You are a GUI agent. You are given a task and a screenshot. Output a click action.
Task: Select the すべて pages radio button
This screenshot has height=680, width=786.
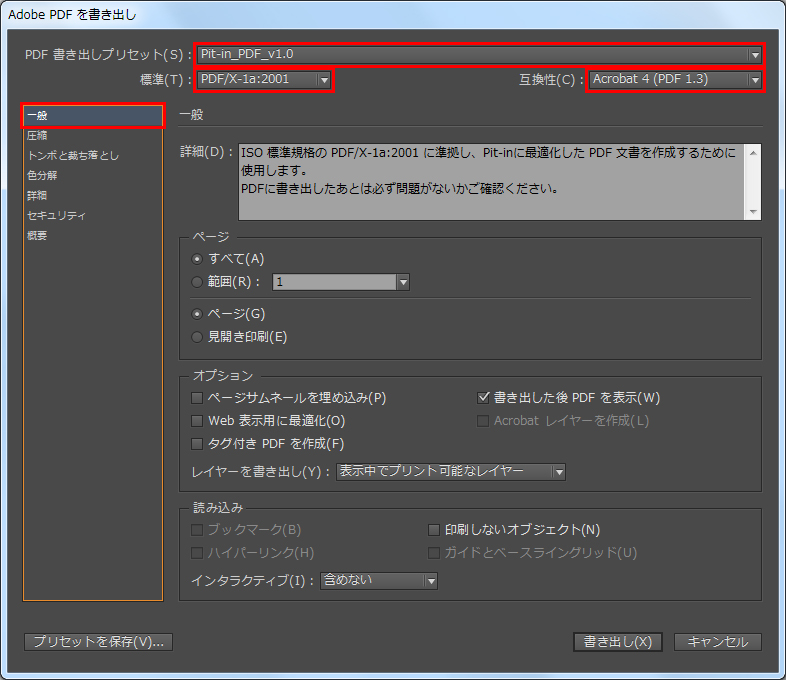[197, 259]
